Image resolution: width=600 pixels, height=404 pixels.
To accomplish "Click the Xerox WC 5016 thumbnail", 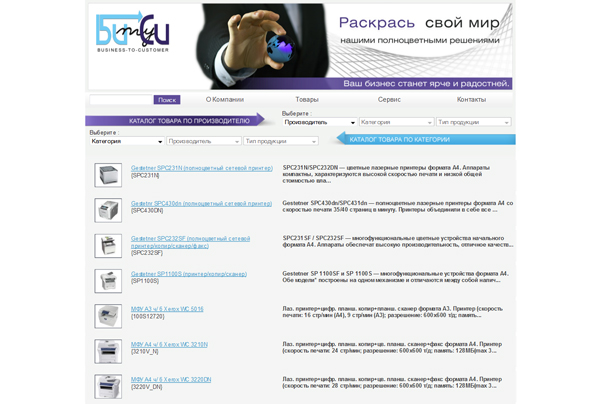I will pyautogui.click(x=108, y=316).
